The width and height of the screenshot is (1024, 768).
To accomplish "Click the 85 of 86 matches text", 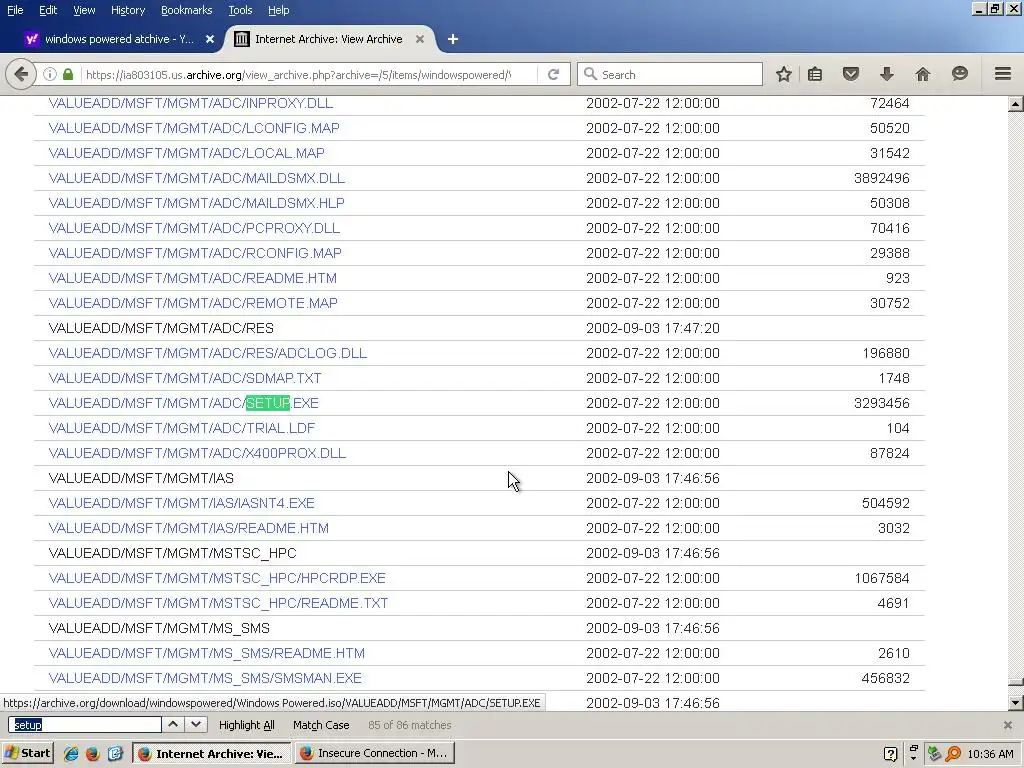I will tap(409, 725).
